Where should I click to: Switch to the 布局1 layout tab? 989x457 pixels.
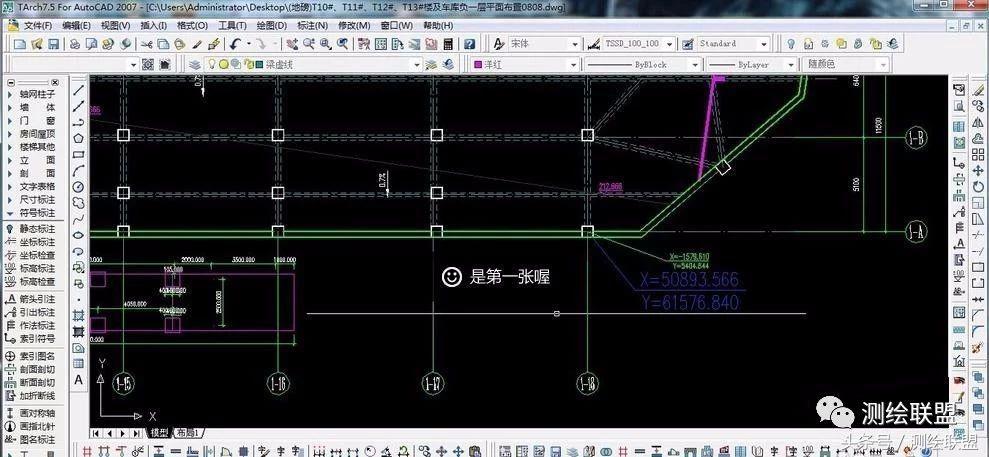pyautogui.click(x=188, y=433)
